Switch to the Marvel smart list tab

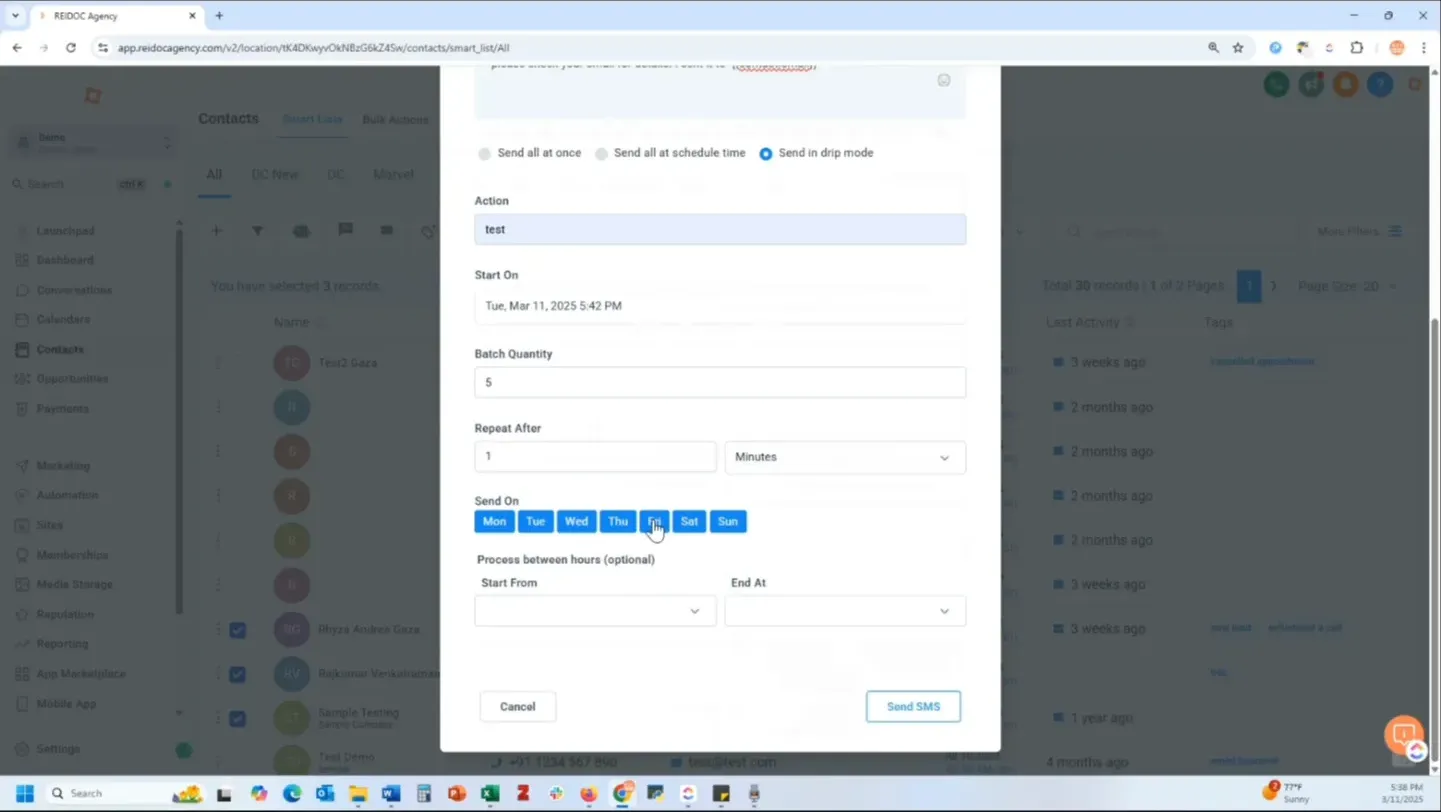(393, 174)
